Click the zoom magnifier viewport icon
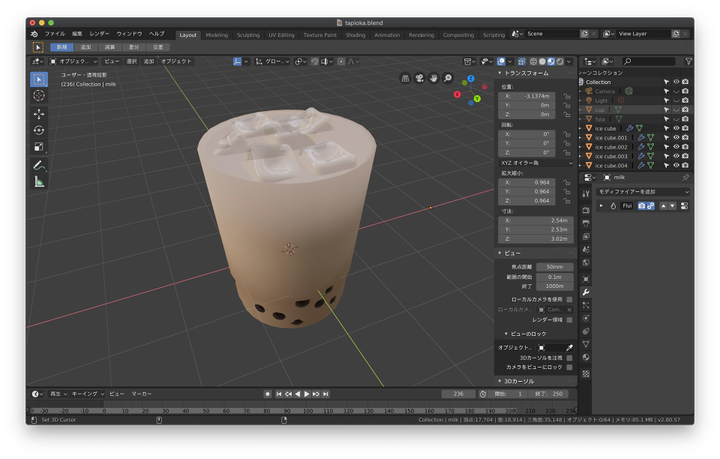 tap(447, 78)
